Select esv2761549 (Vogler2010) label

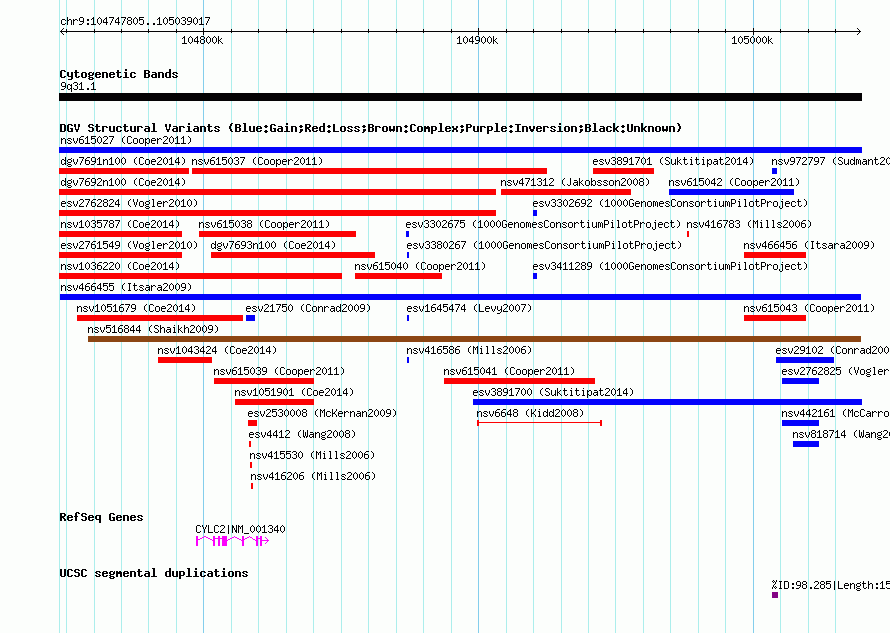tap(129, 245)
